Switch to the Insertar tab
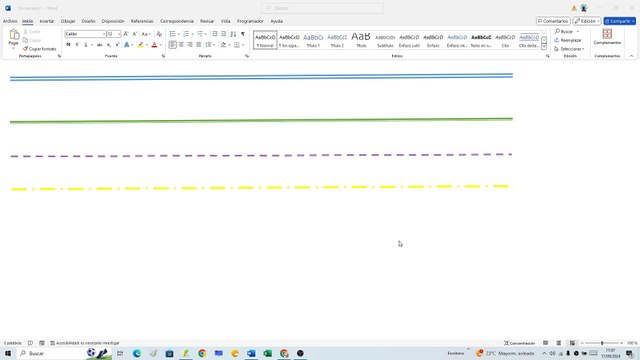This screenshot has width=640, height=360. [47, 21]
